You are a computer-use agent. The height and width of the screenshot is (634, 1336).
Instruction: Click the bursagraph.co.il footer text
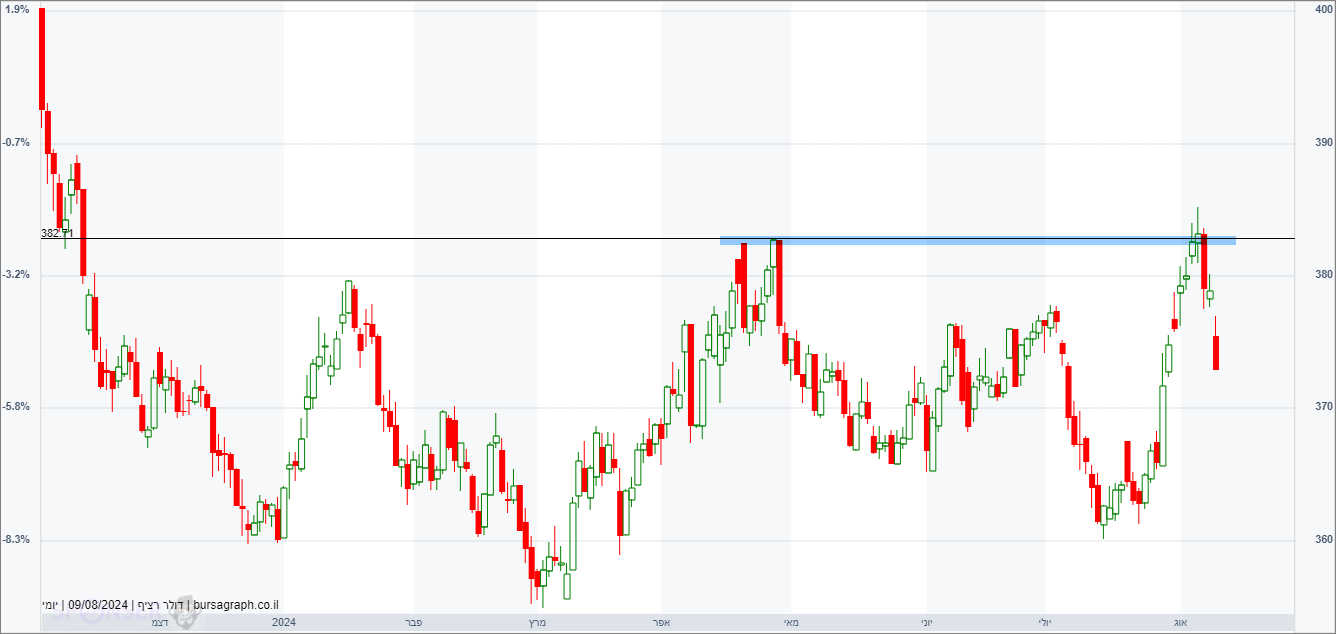tap(235, 605)
